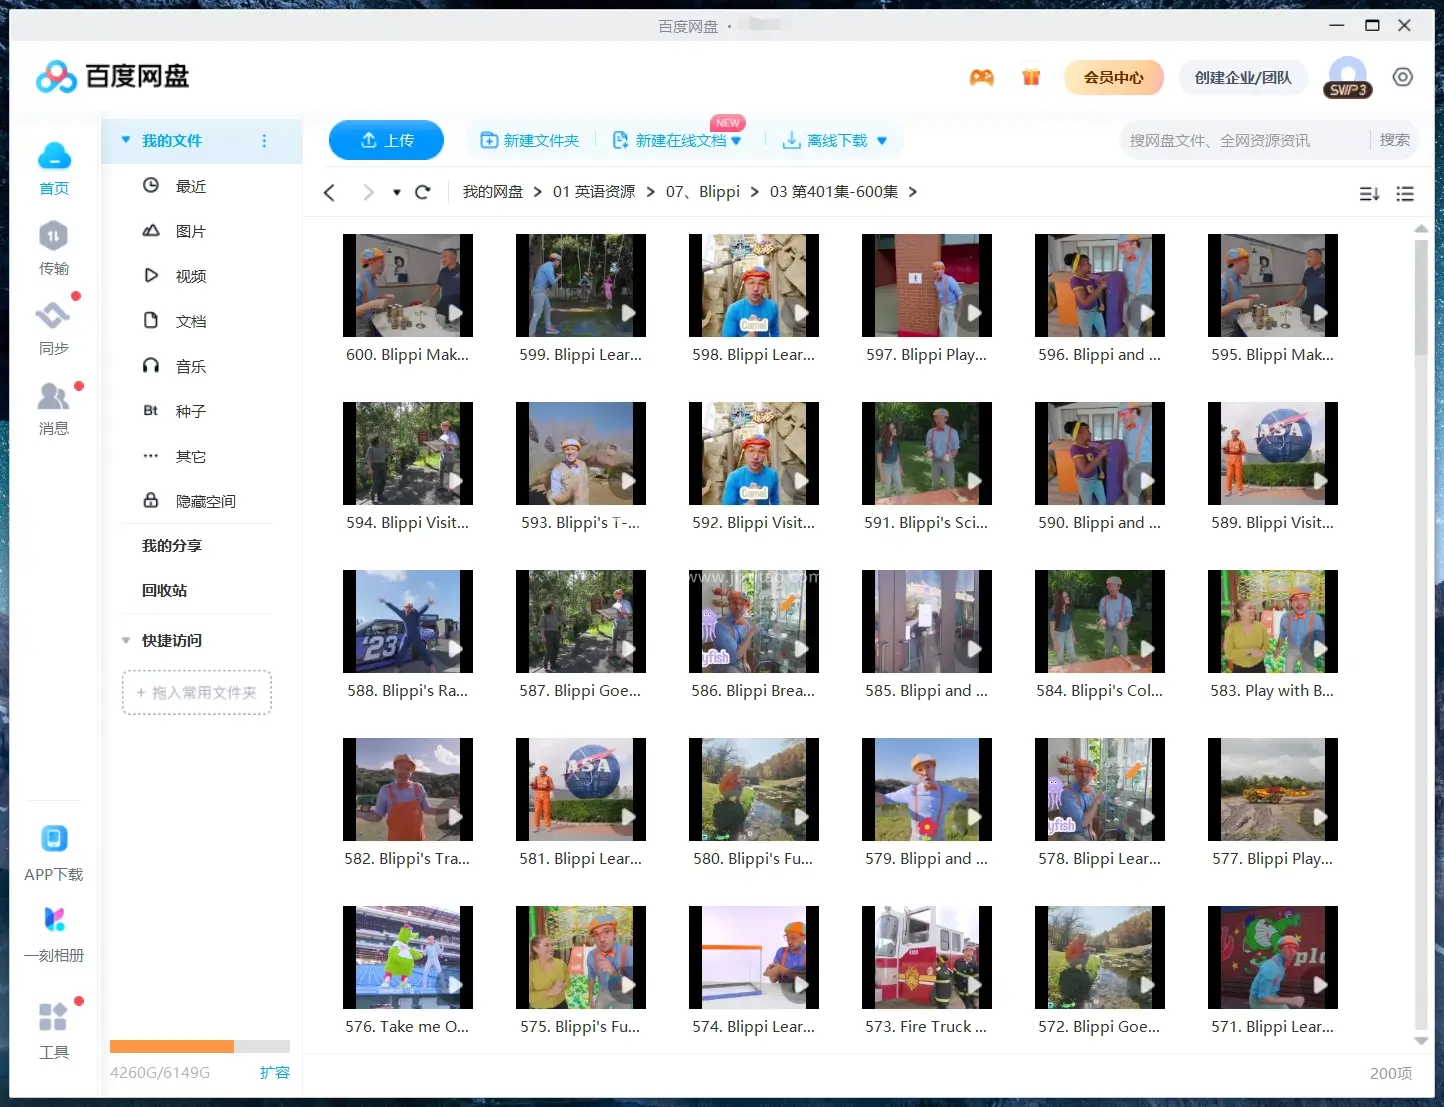Click the refresh icon in navigation bar
This screenshot has height=1107, width=1444.
coord(423,192)
